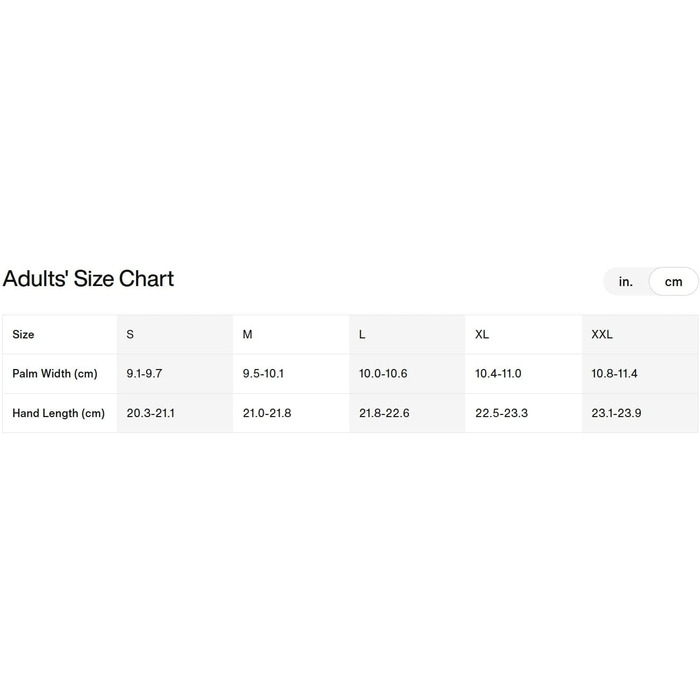The image size is (700, 700).
Task: Click hand length value 22.5-23.3
Action: pyautogui.click(x=501, y=413)
